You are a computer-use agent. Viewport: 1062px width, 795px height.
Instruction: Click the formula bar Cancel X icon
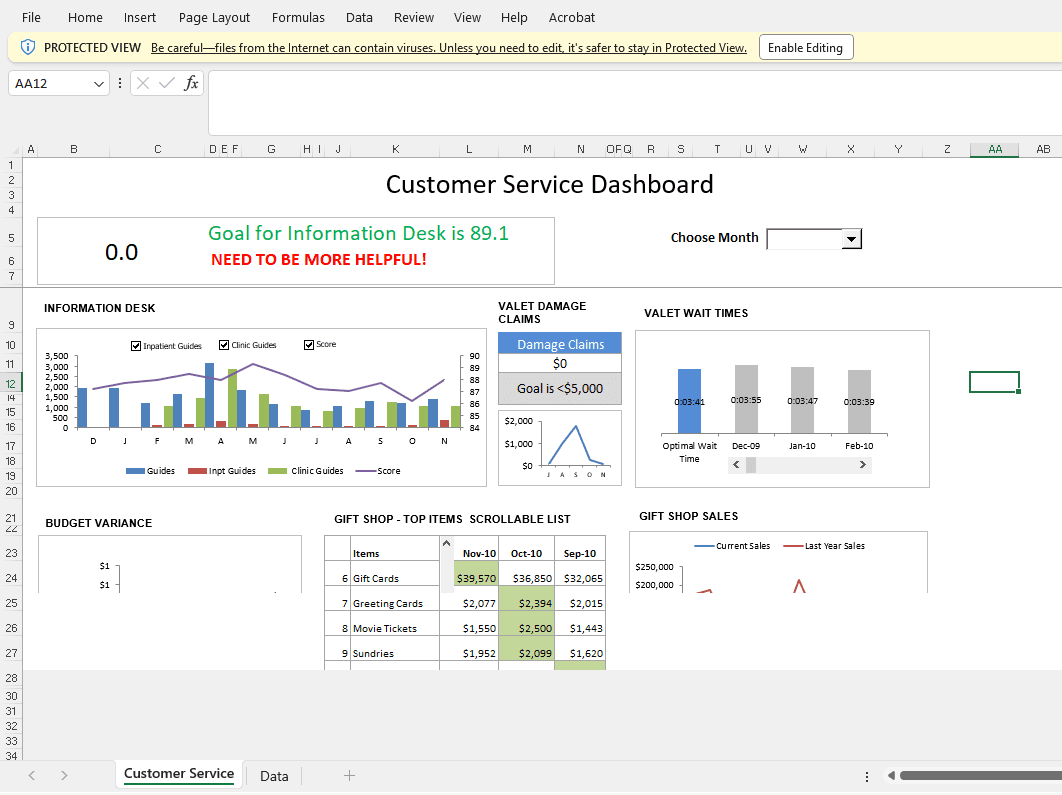pos(143,83)
